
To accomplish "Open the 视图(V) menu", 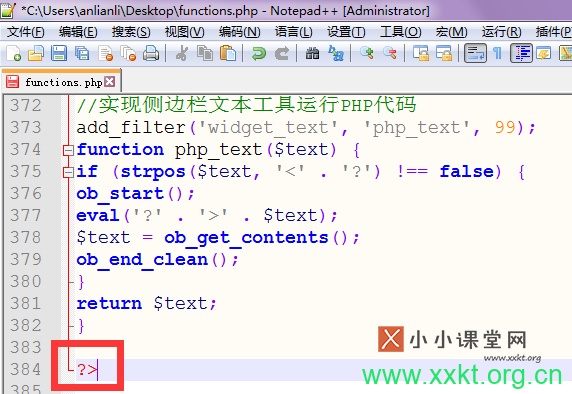I will pyautogui.click(x=184, y=32).
